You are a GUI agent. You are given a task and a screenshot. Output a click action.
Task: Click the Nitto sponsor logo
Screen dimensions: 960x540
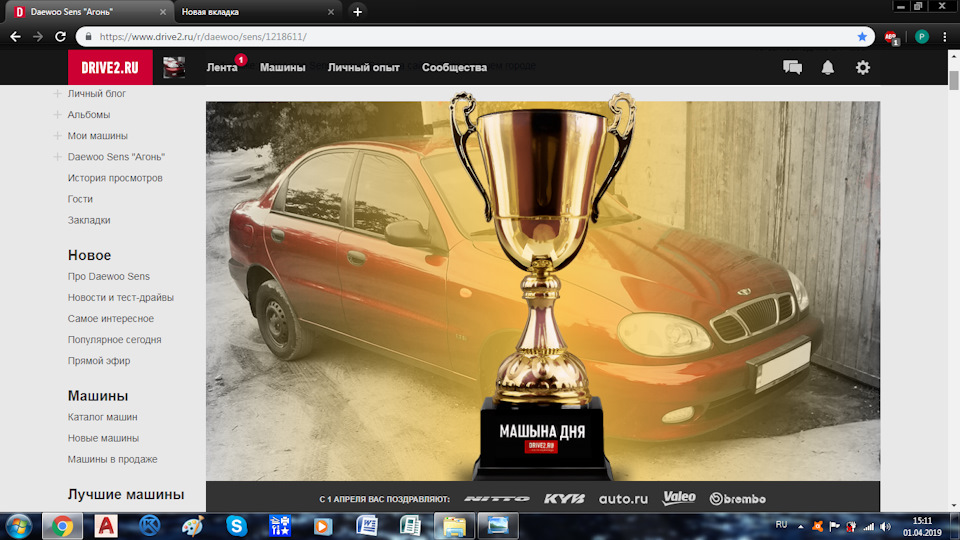pos(497,499)
